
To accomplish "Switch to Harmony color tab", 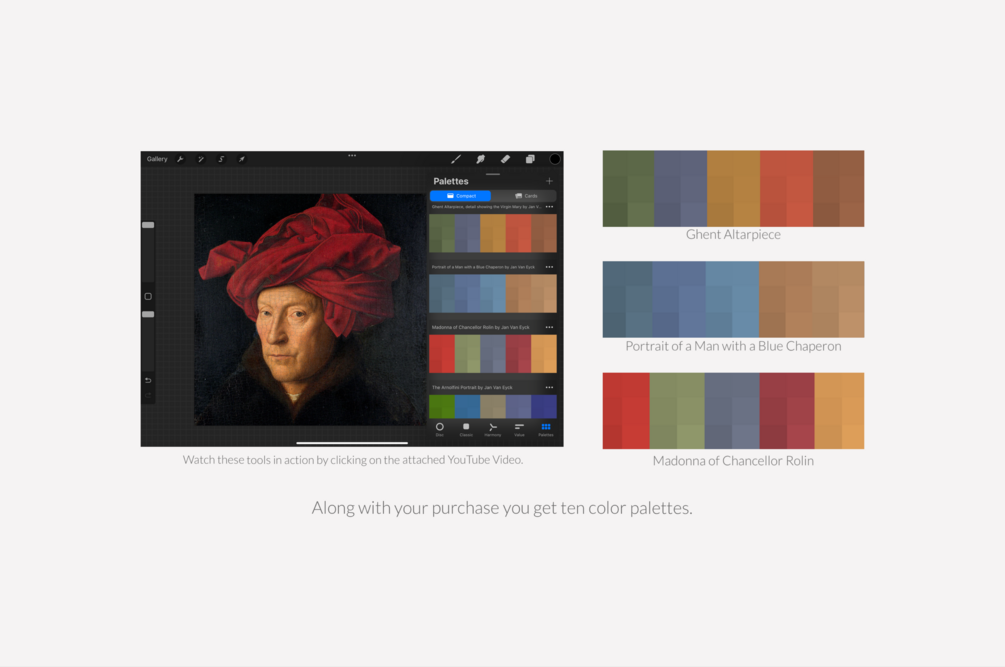I will click(x=493, y=429).
